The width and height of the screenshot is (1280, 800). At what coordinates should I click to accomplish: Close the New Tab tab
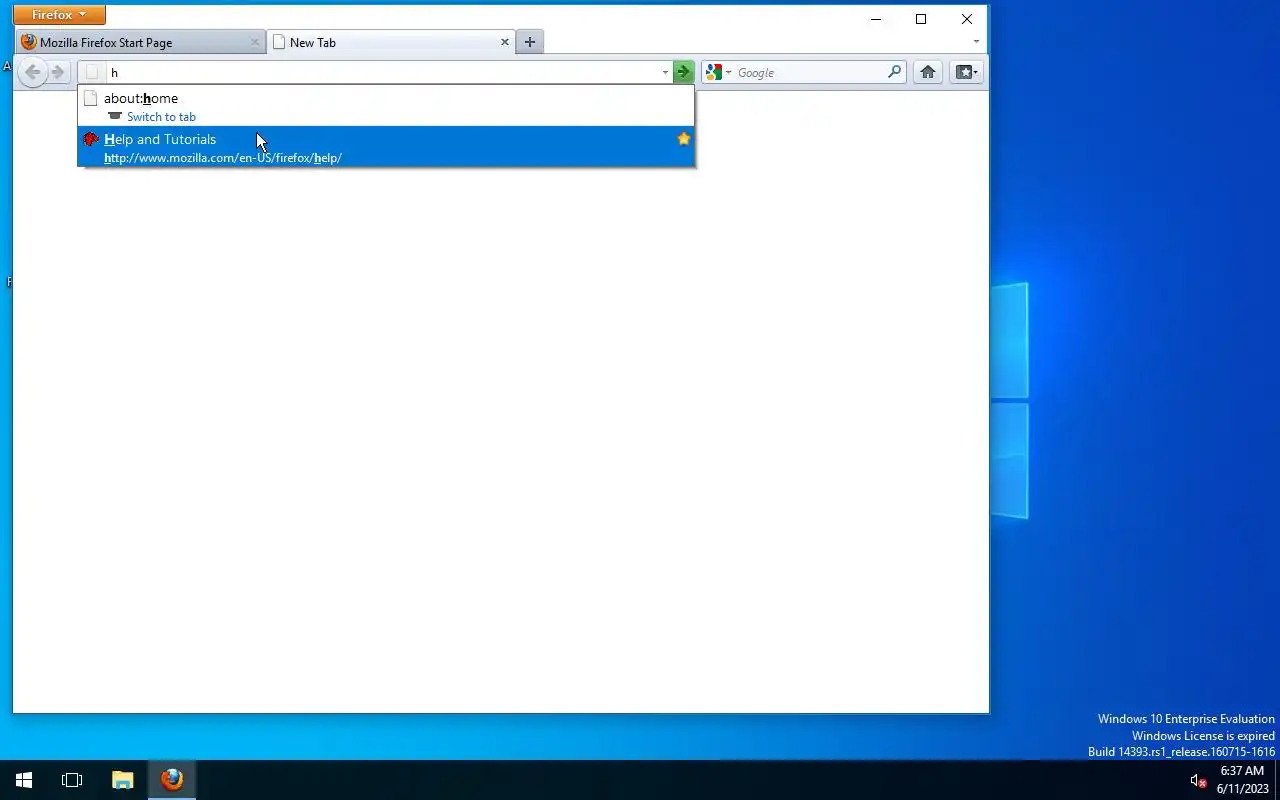(x=504, y=42)
